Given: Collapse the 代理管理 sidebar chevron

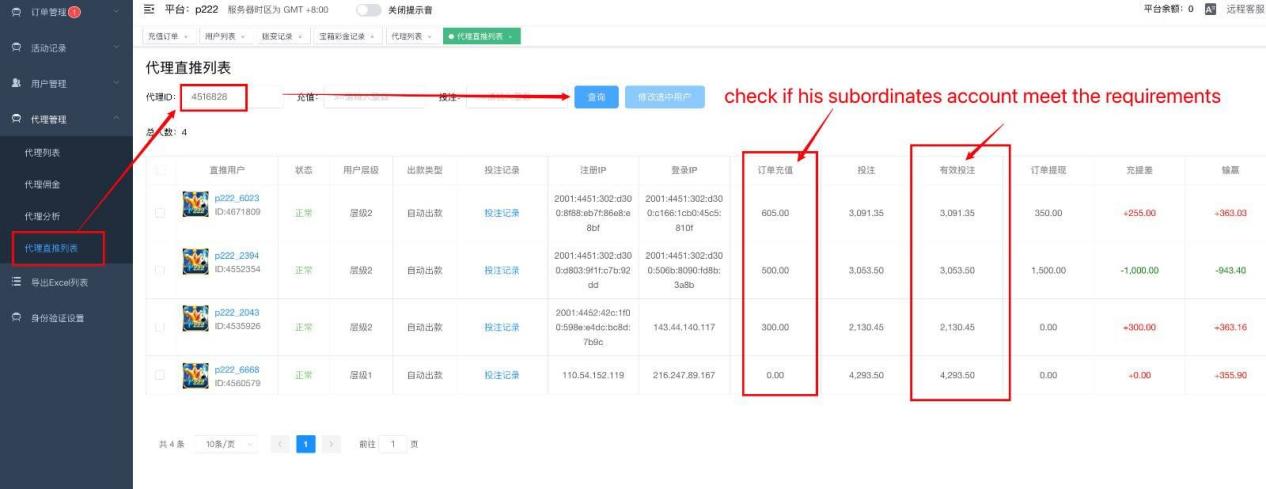Looking at the screenshot, I should pos(118,119).
